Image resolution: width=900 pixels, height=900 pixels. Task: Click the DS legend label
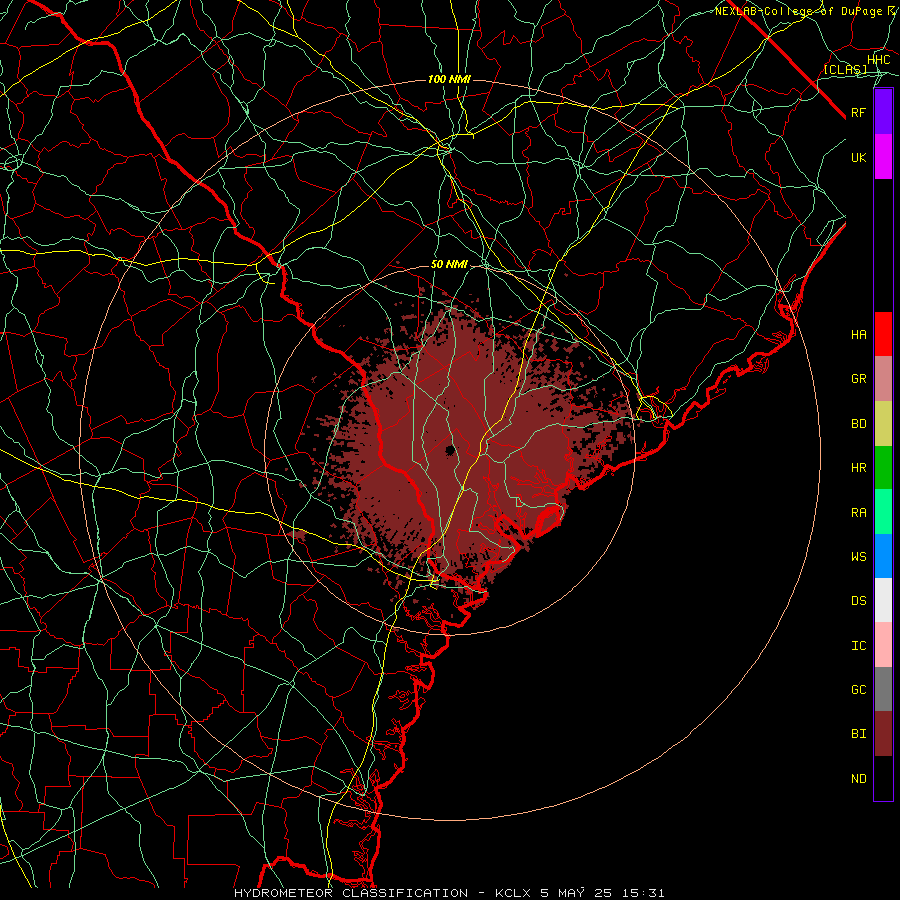click(x=858, y=601)
